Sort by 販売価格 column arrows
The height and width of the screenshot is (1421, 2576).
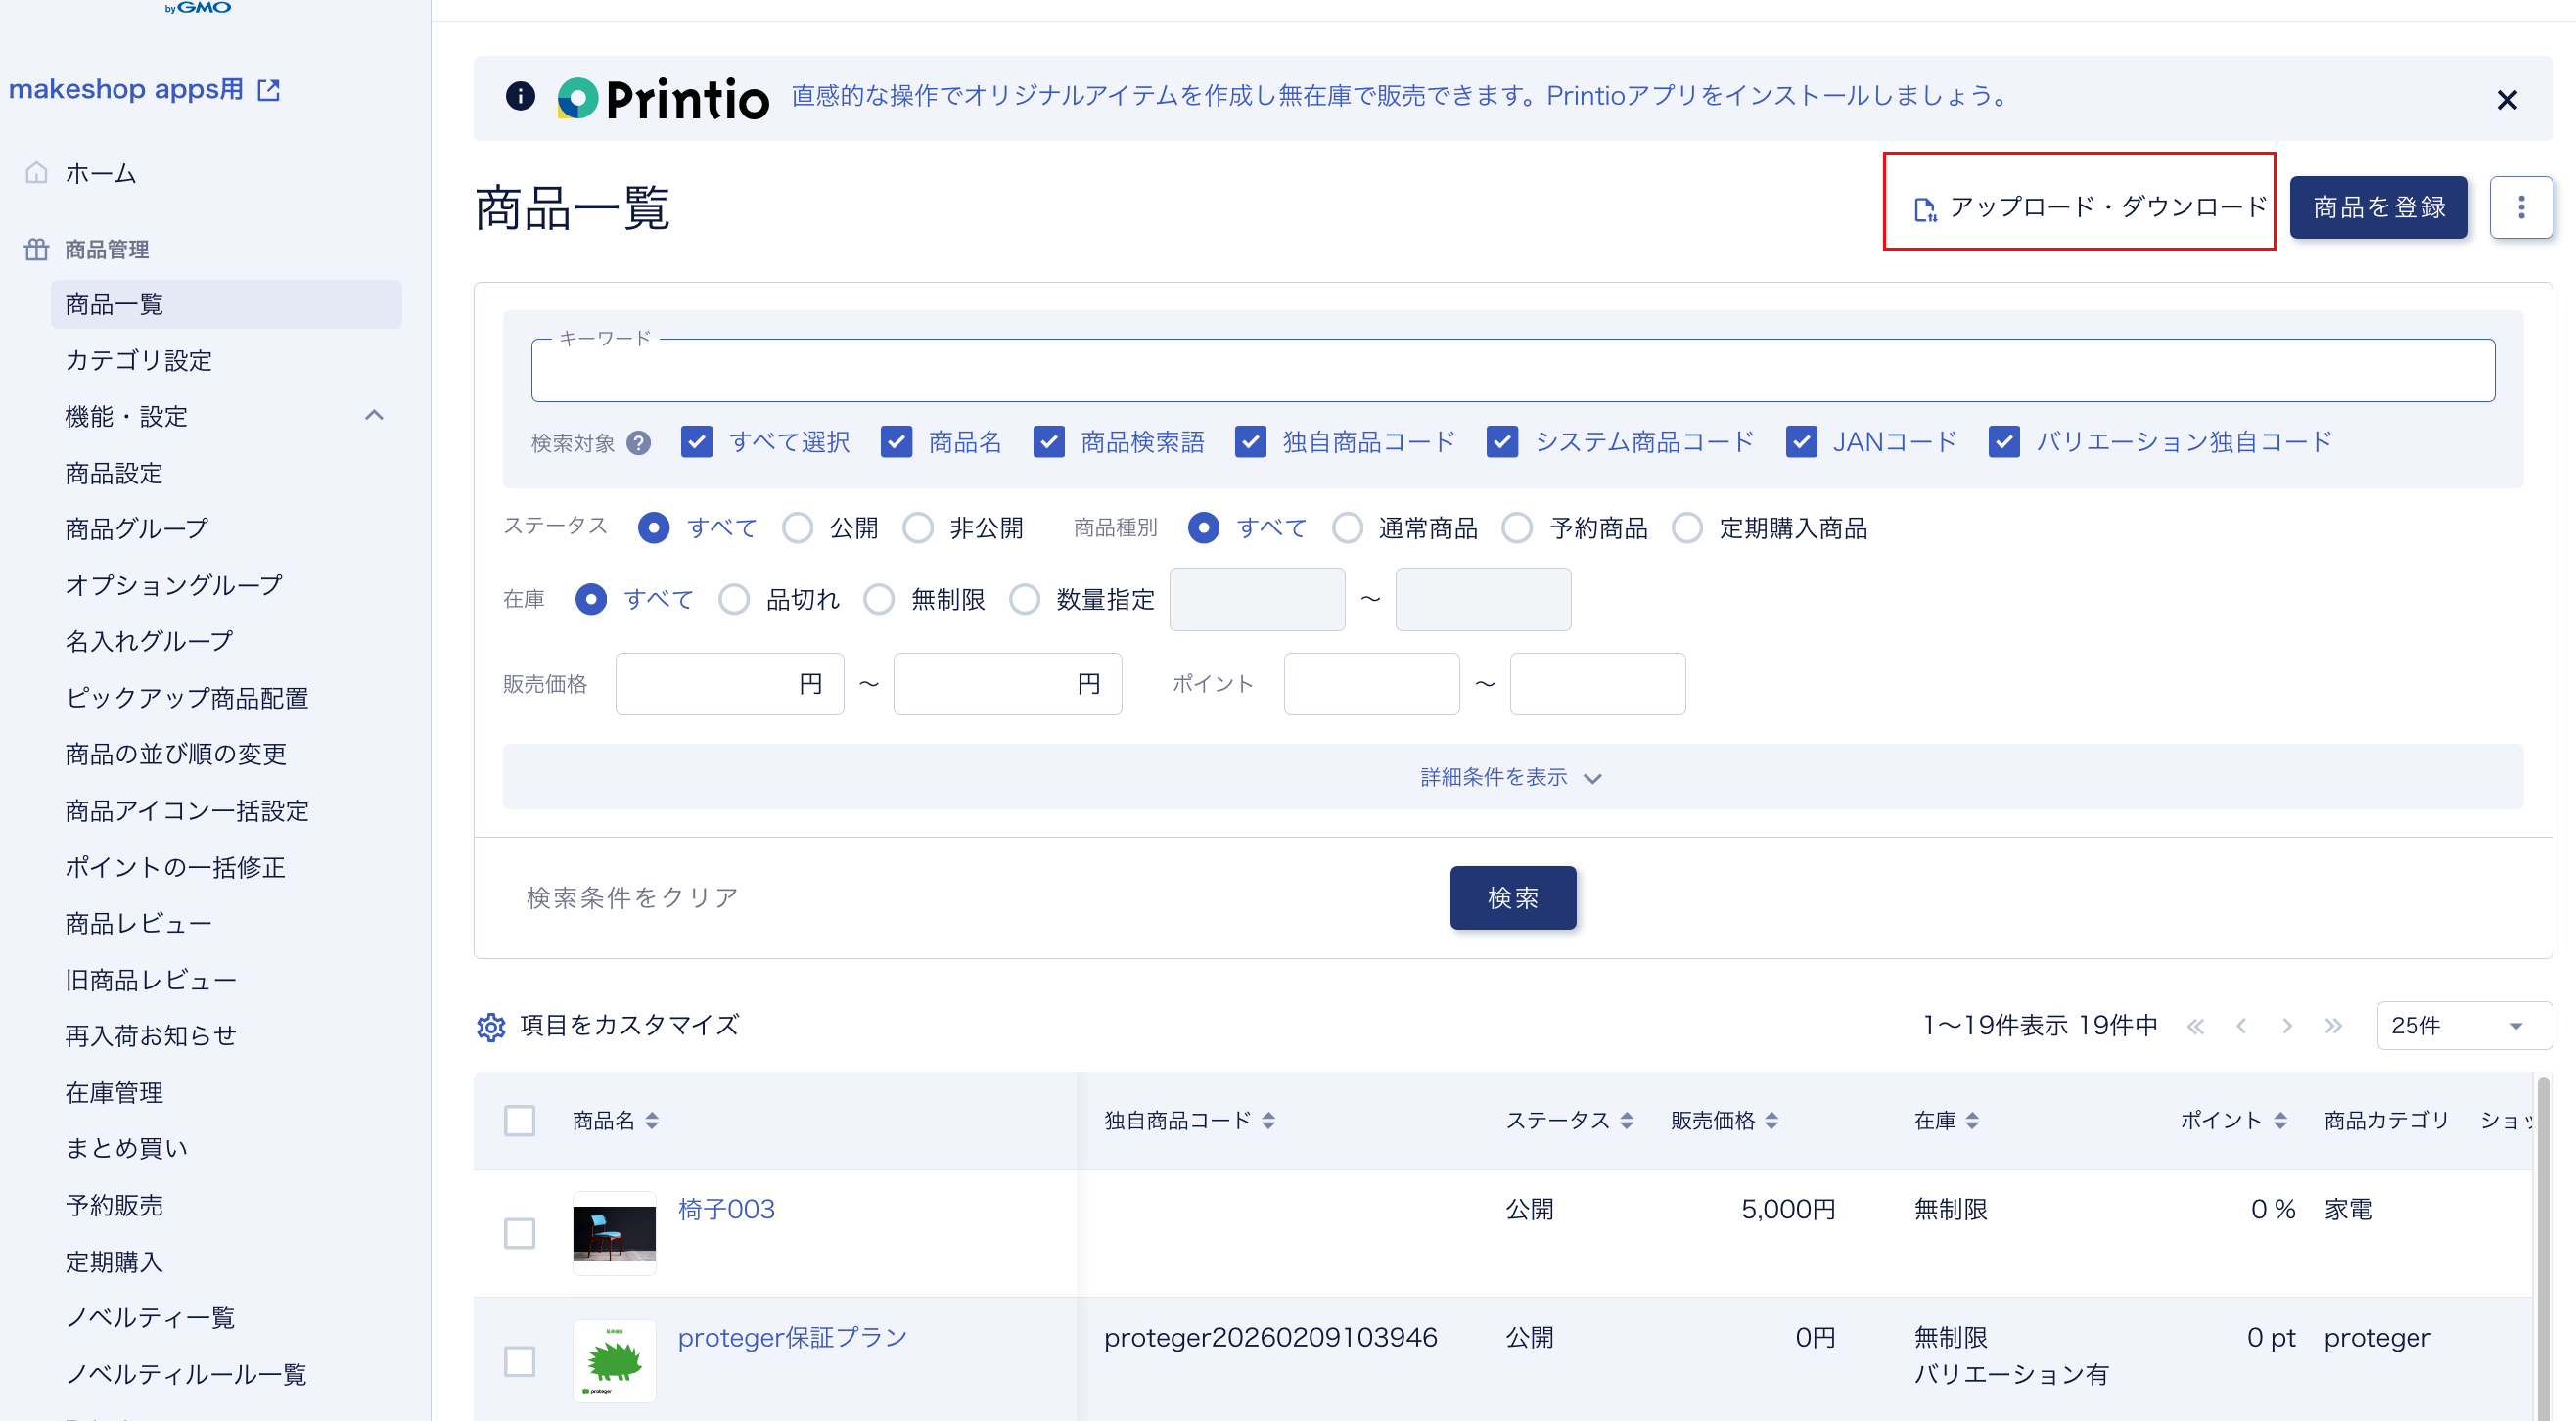(x=1771, y=1121)
